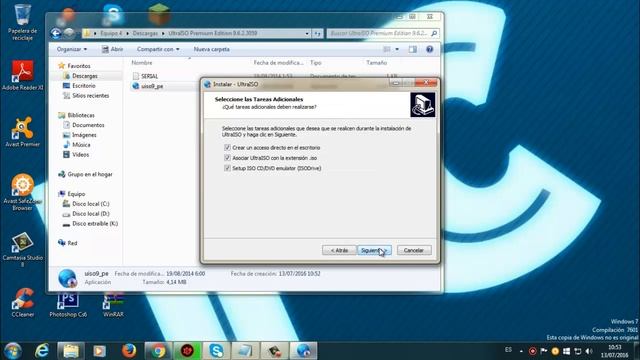
Task: Open Disco extraíble (K:)
Action: (95, 224)
